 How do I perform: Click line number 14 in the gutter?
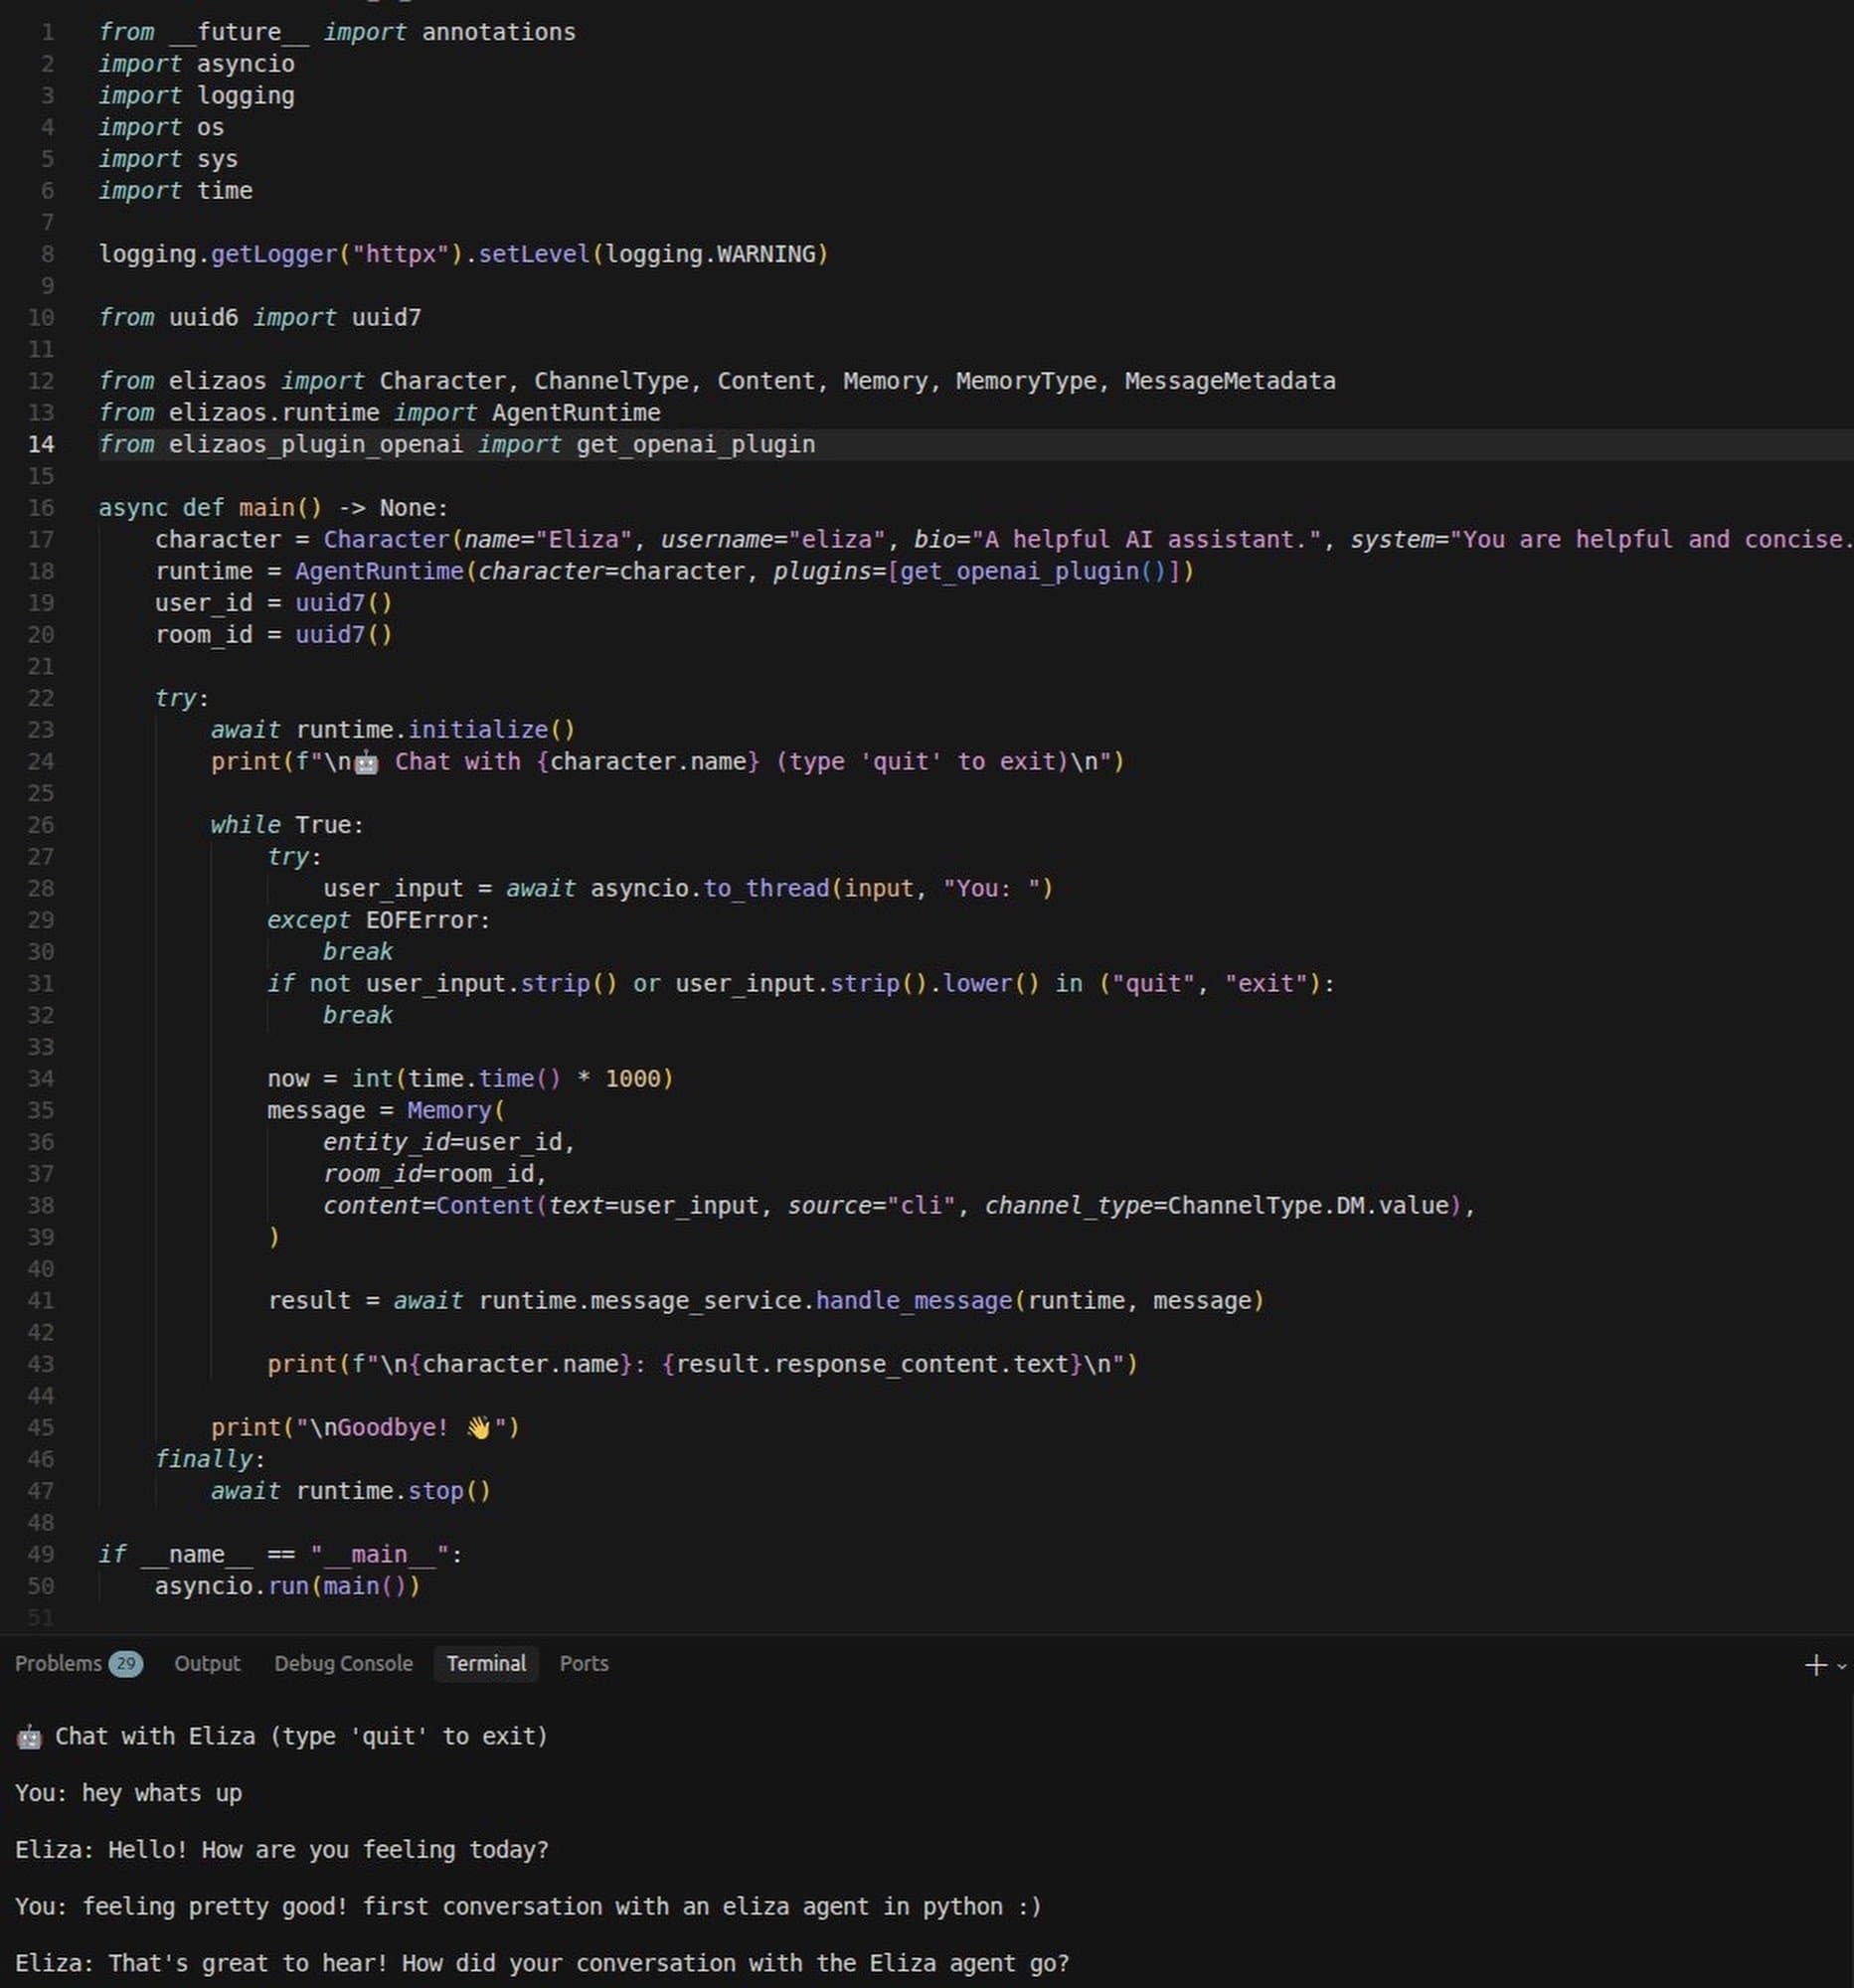42,446
